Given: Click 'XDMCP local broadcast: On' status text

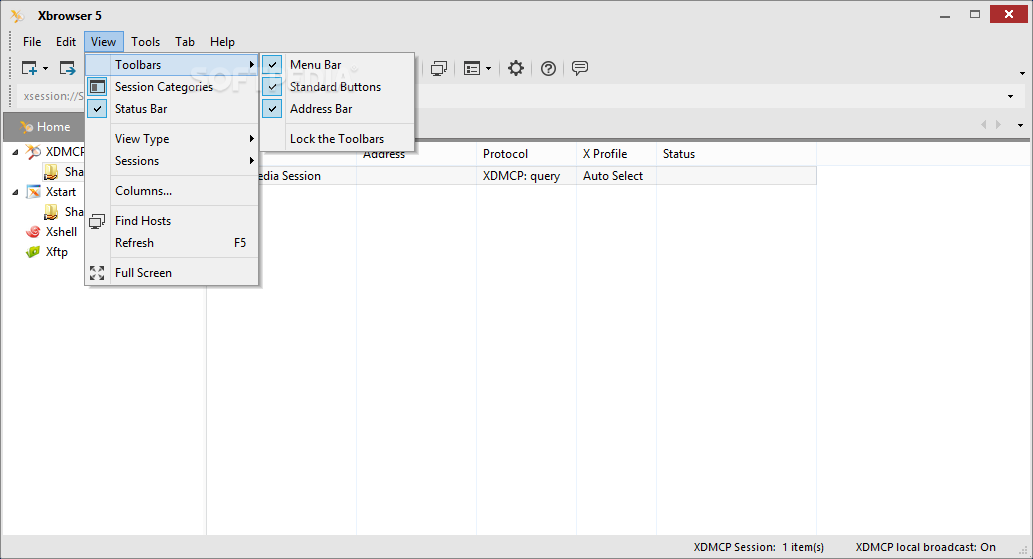Looking at the screenshot, I should click(x=926, y=547).
